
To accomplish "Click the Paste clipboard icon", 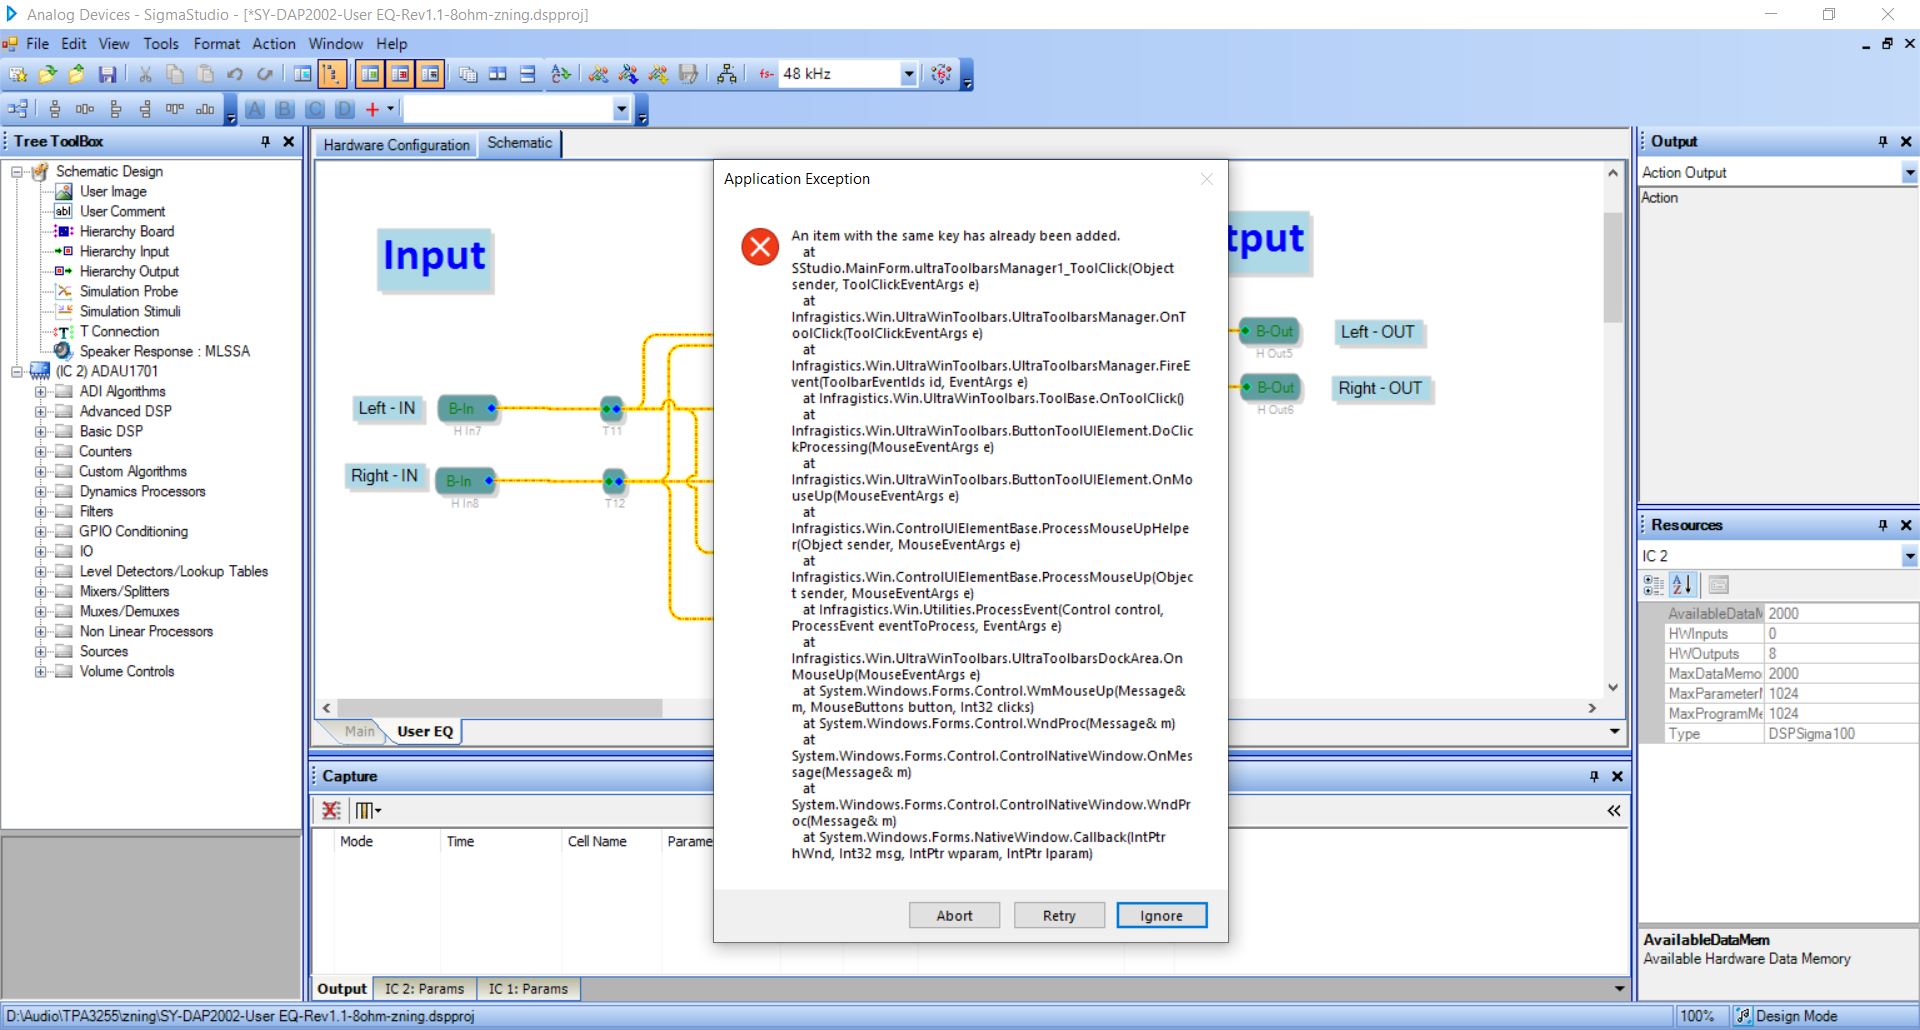I will coord(205,74).
